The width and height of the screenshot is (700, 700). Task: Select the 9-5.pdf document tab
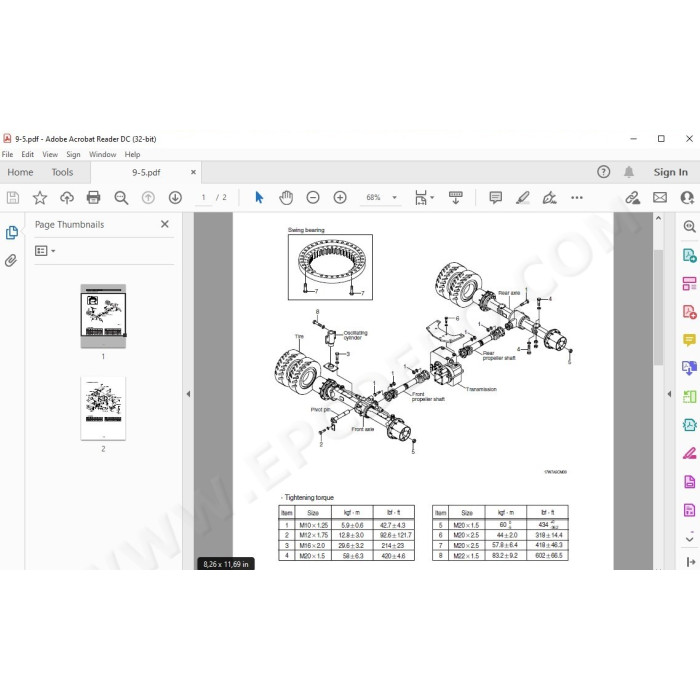146,173
